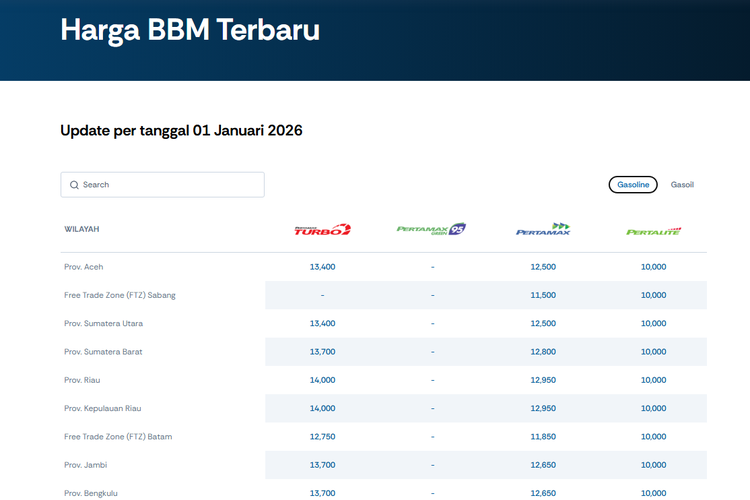Click Pertamax price 11,850 for FTZ Batam

[543, 436]
